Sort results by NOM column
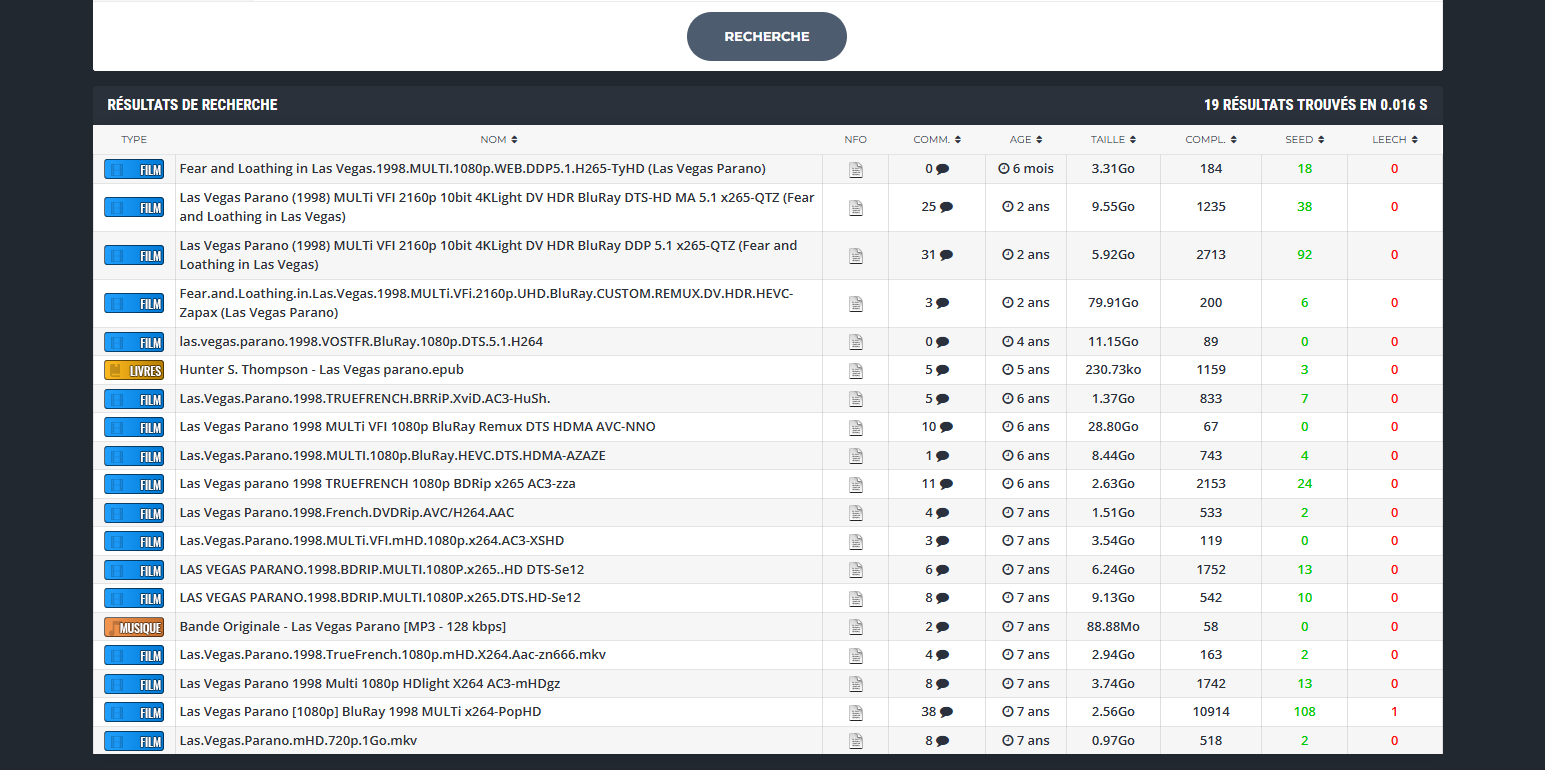This screenshot has height=770, width=1545. pos(498,140)
